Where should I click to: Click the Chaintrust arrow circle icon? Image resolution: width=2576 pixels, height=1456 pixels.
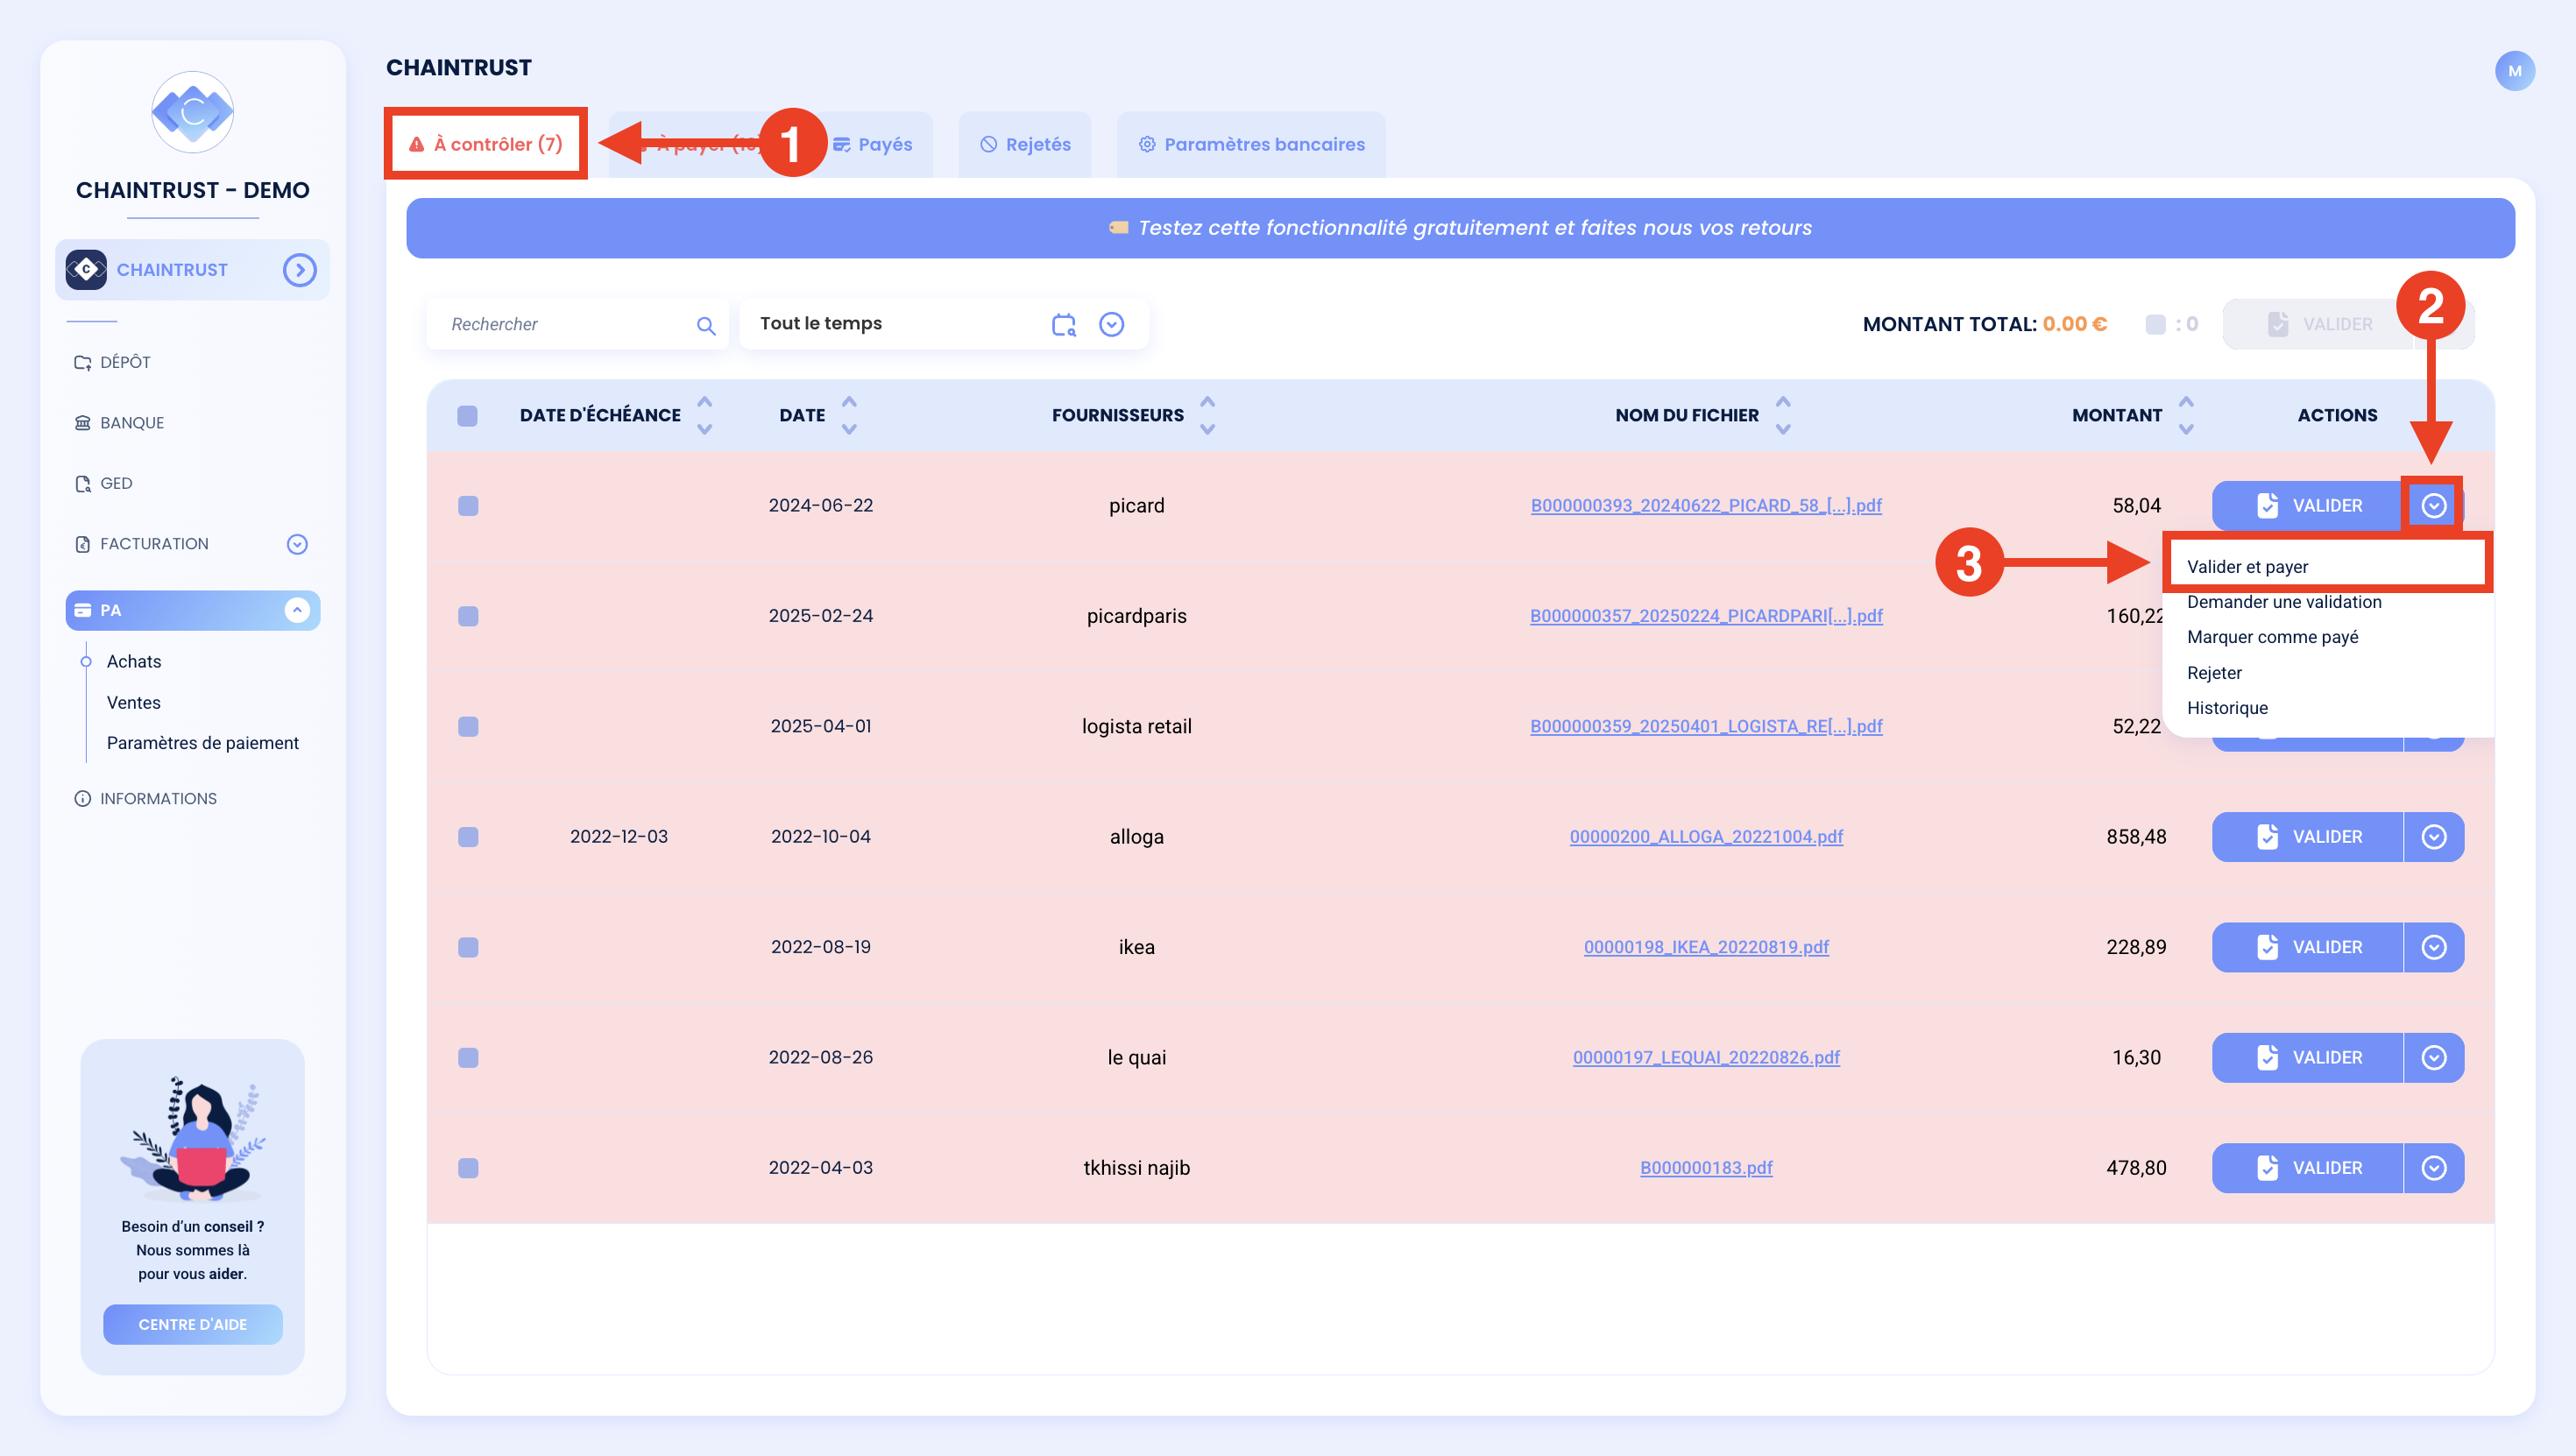pyautogui.click(x=299, y=270)
